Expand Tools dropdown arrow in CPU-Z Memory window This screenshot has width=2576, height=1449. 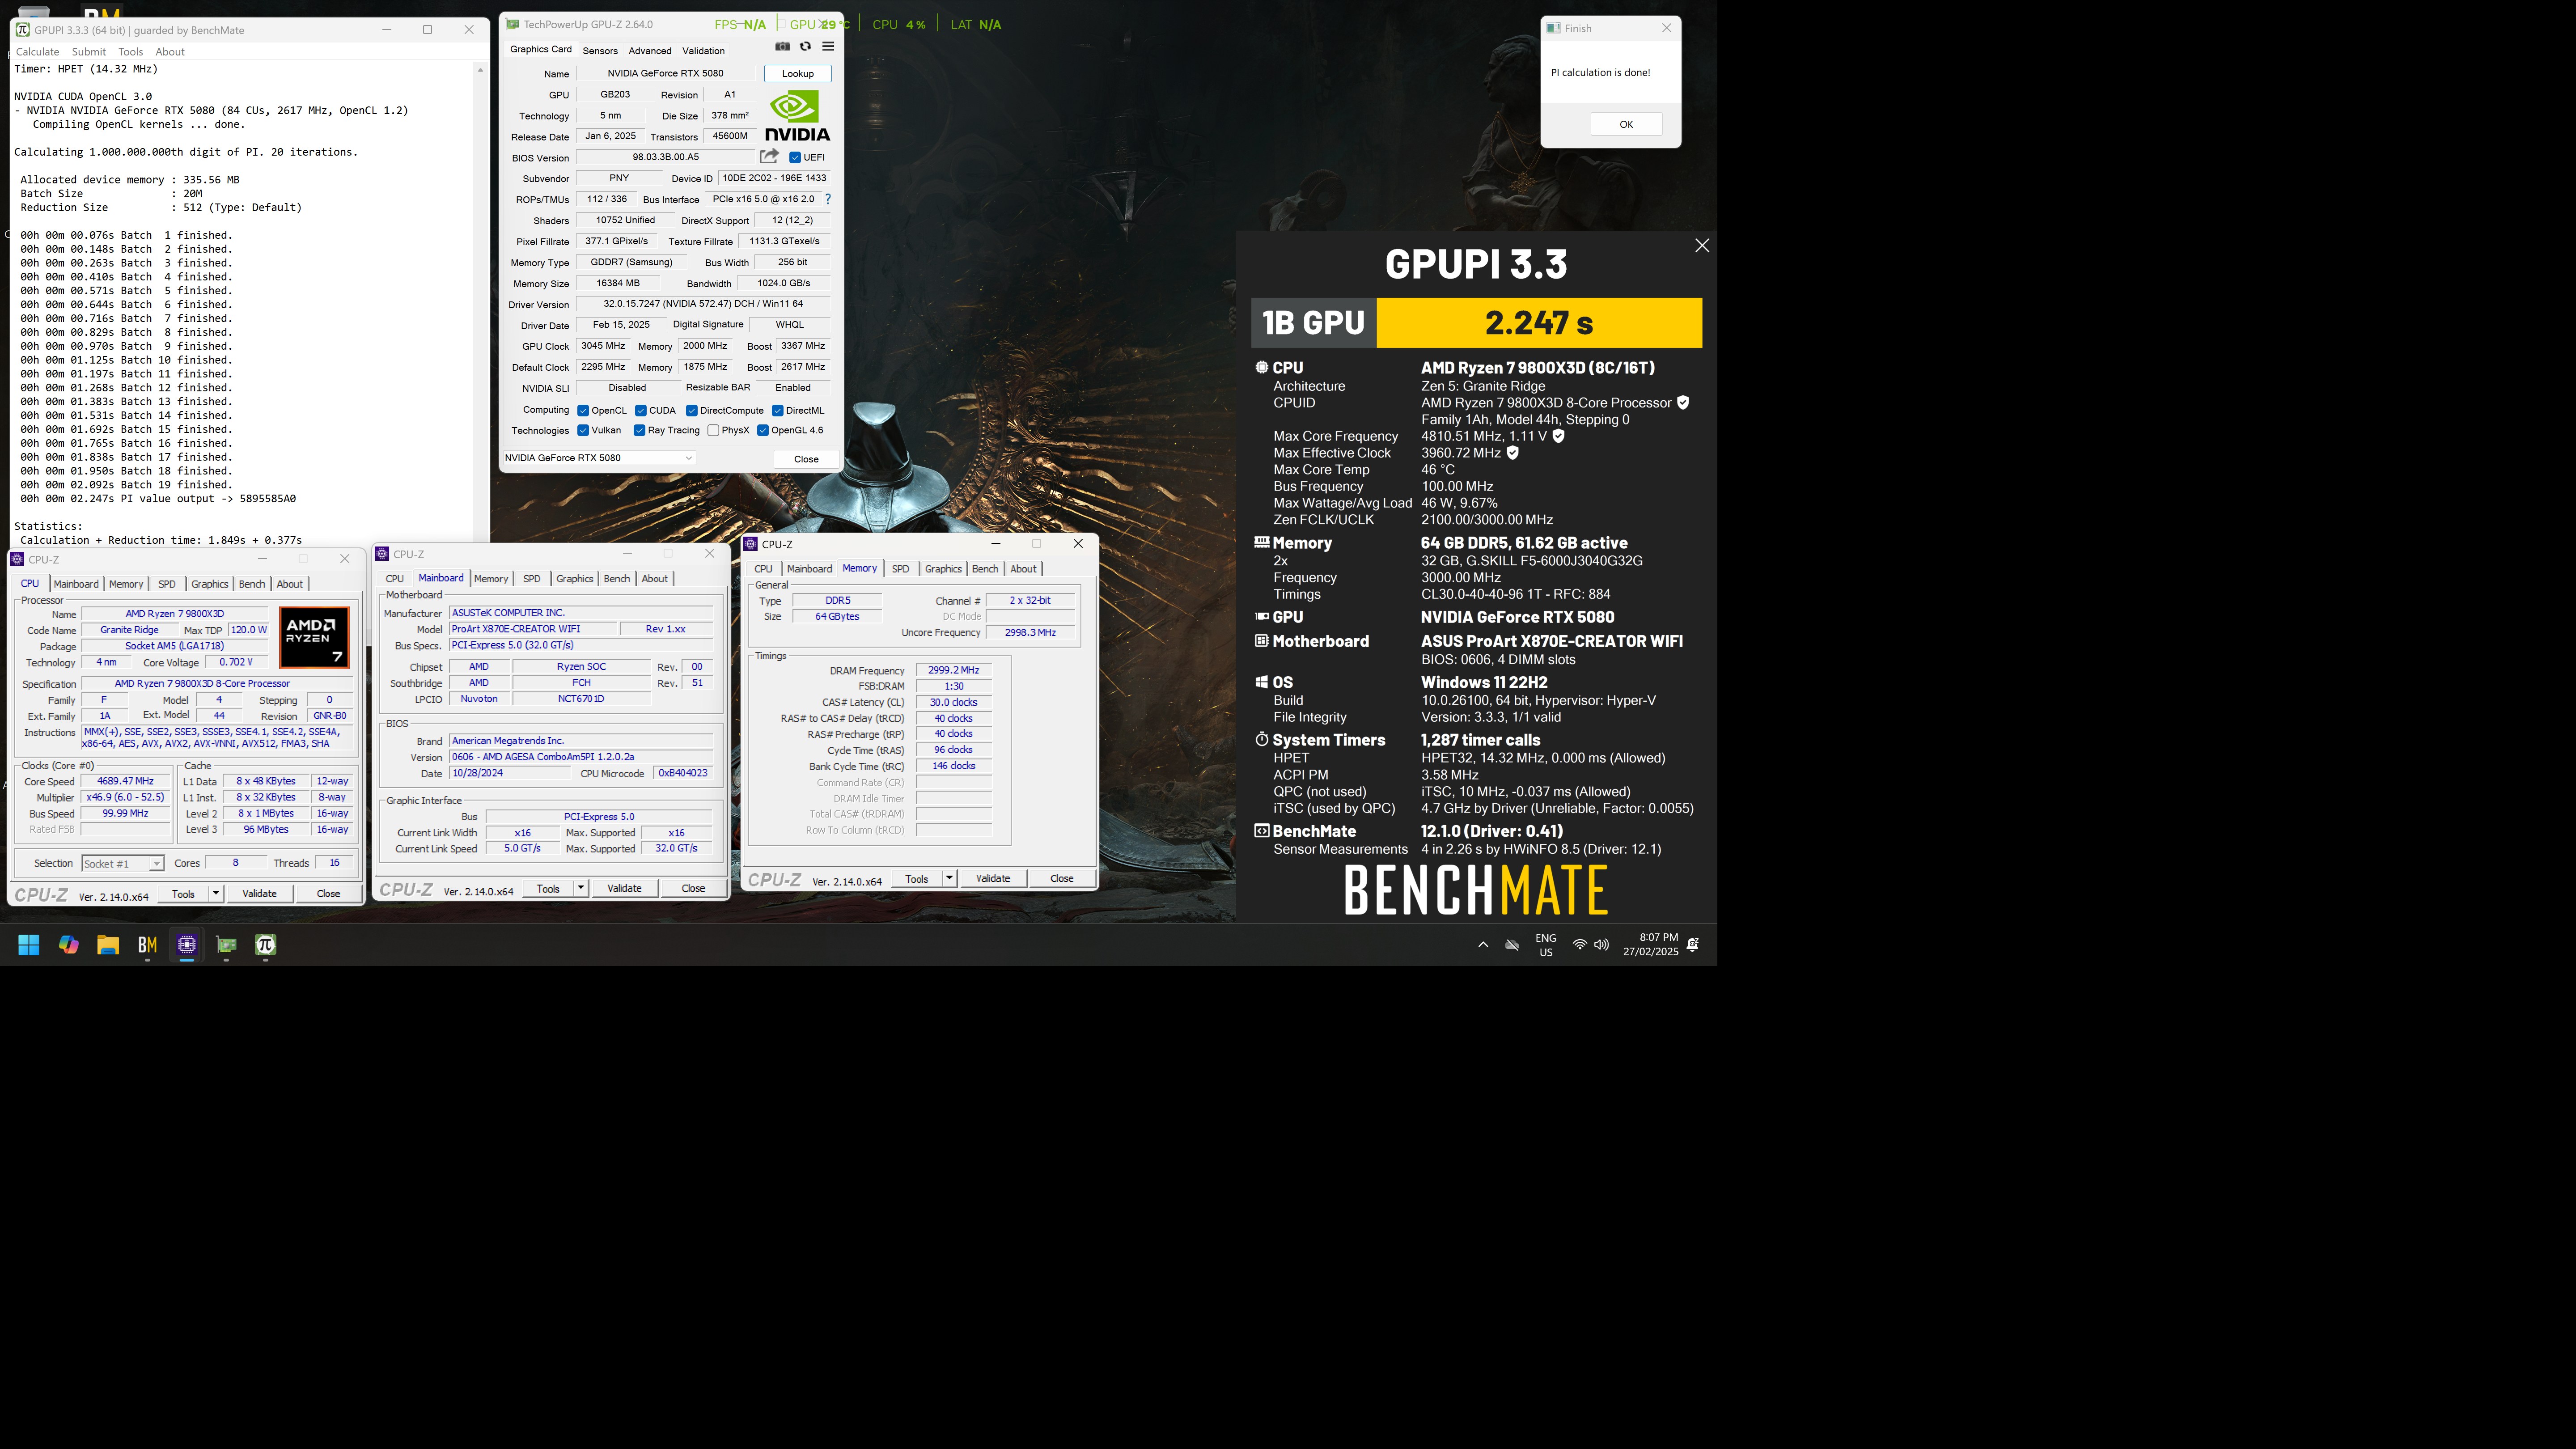(949, 878)
